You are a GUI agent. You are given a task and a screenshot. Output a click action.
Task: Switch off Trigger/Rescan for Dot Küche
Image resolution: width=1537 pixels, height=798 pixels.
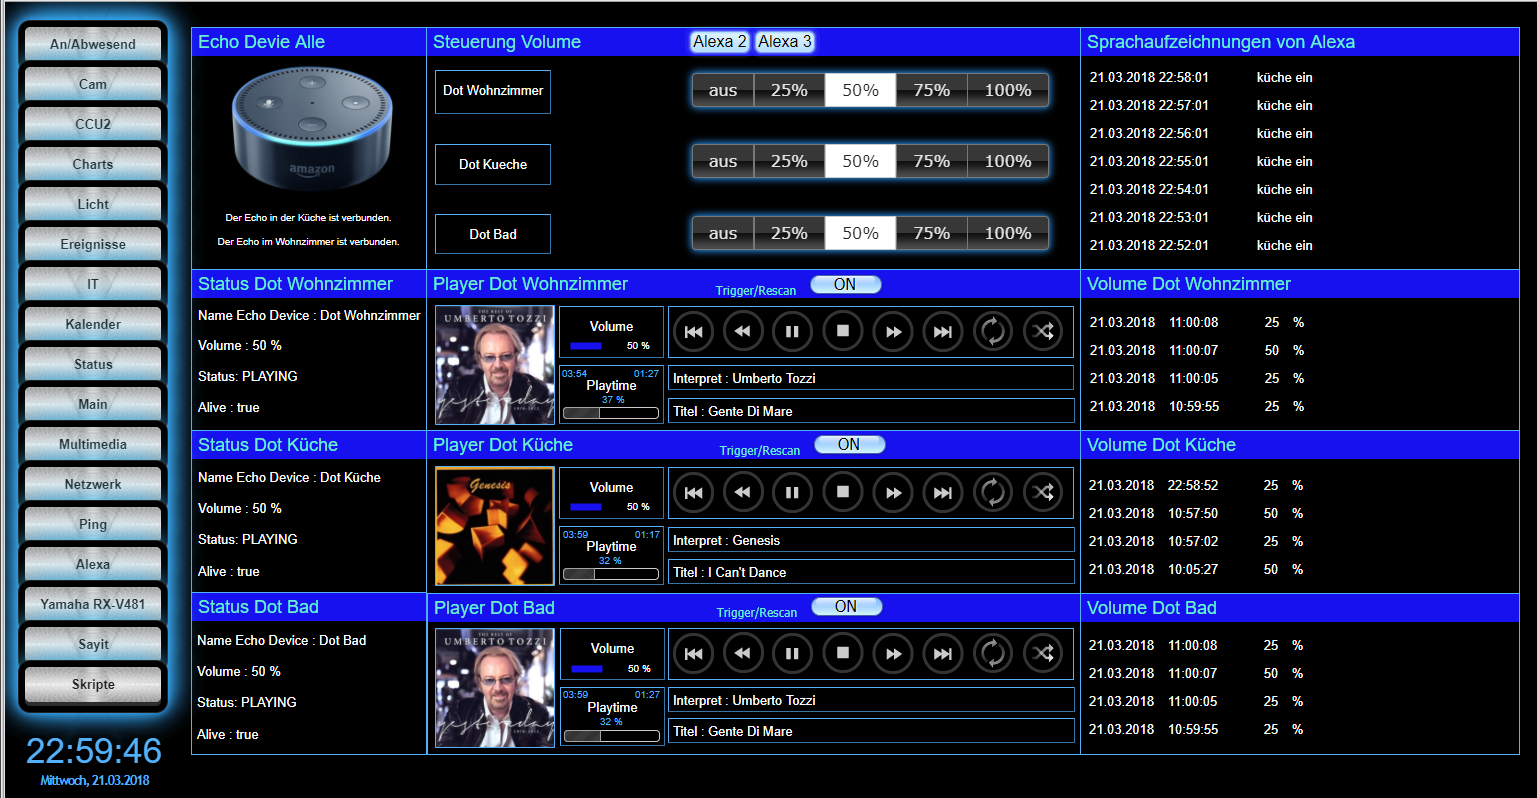849,445
